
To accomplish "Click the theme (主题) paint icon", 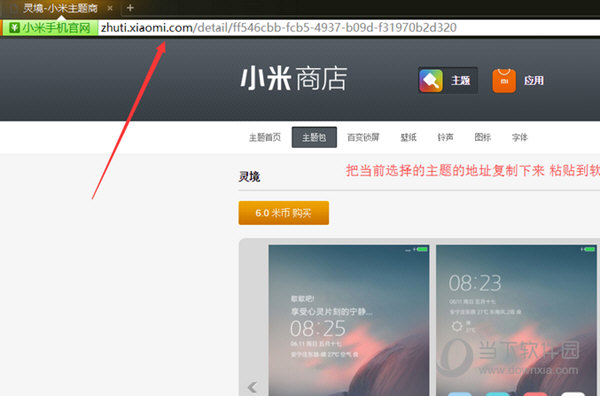I will 431,80.
